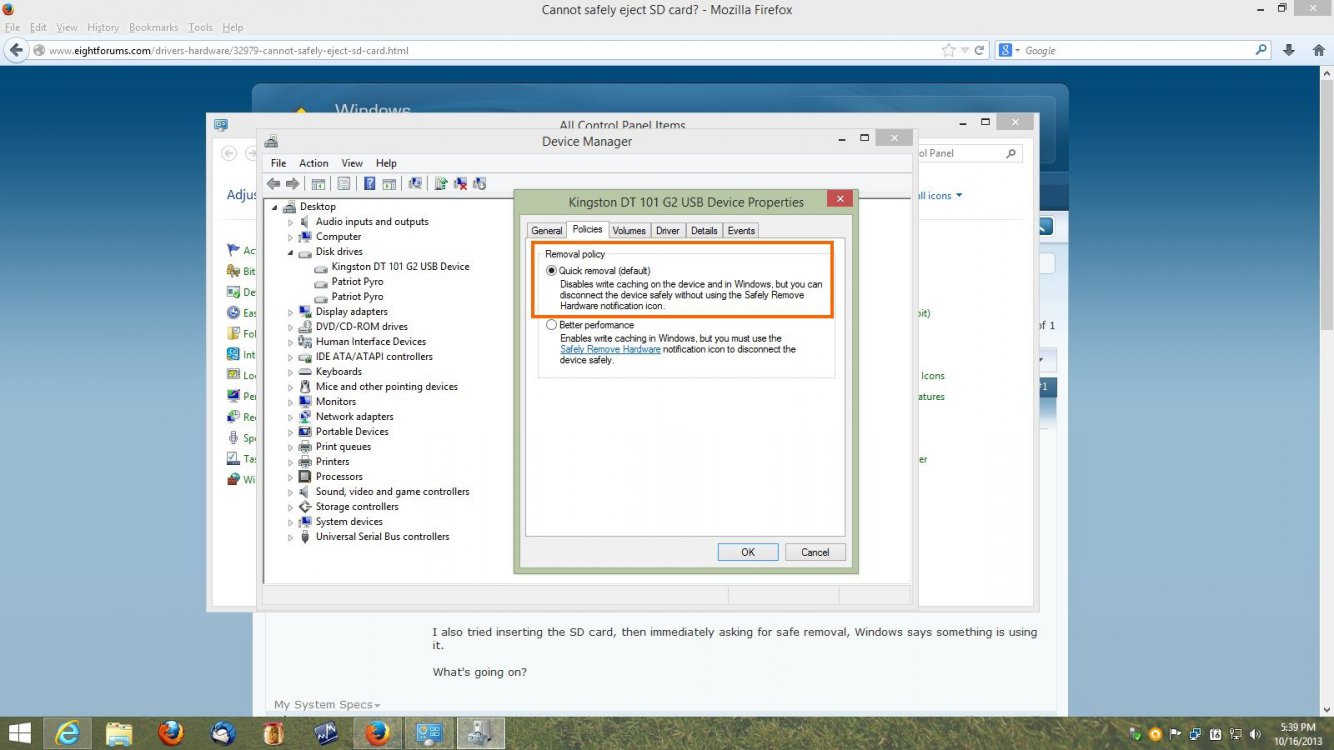Click the Google search box in Firefox
Screen dimensions: 1334x750
[1134, 50]
